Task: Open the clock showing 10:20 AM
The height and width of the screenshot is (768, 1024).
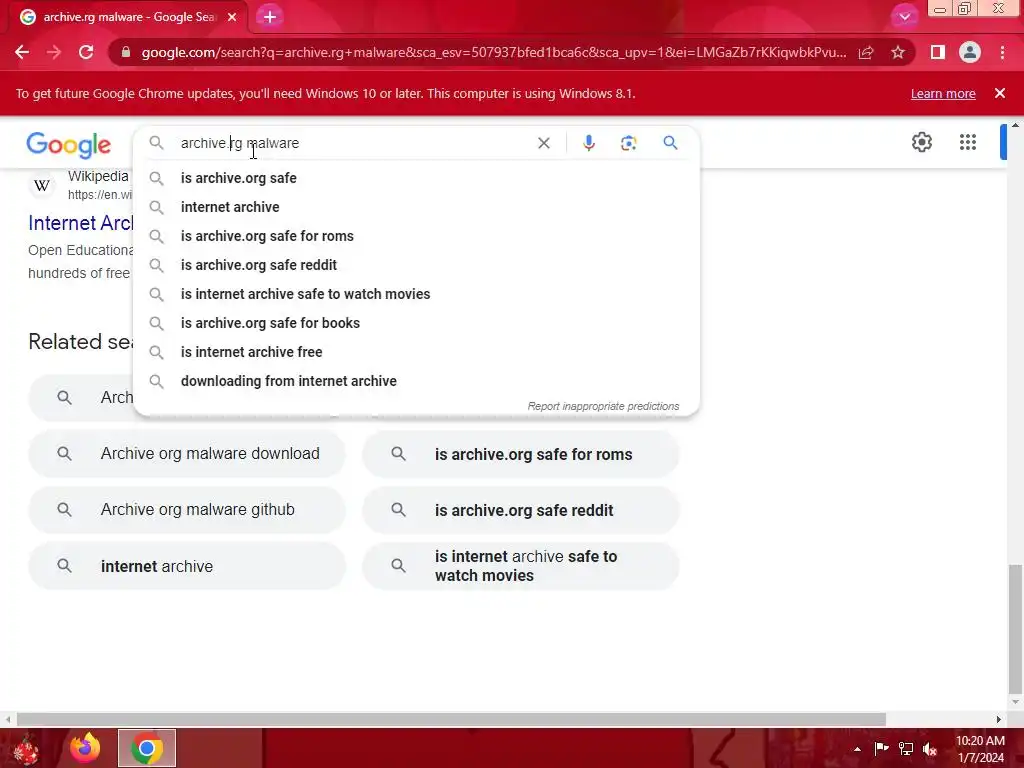Action: pyautogui.click(x=980, y=749)
